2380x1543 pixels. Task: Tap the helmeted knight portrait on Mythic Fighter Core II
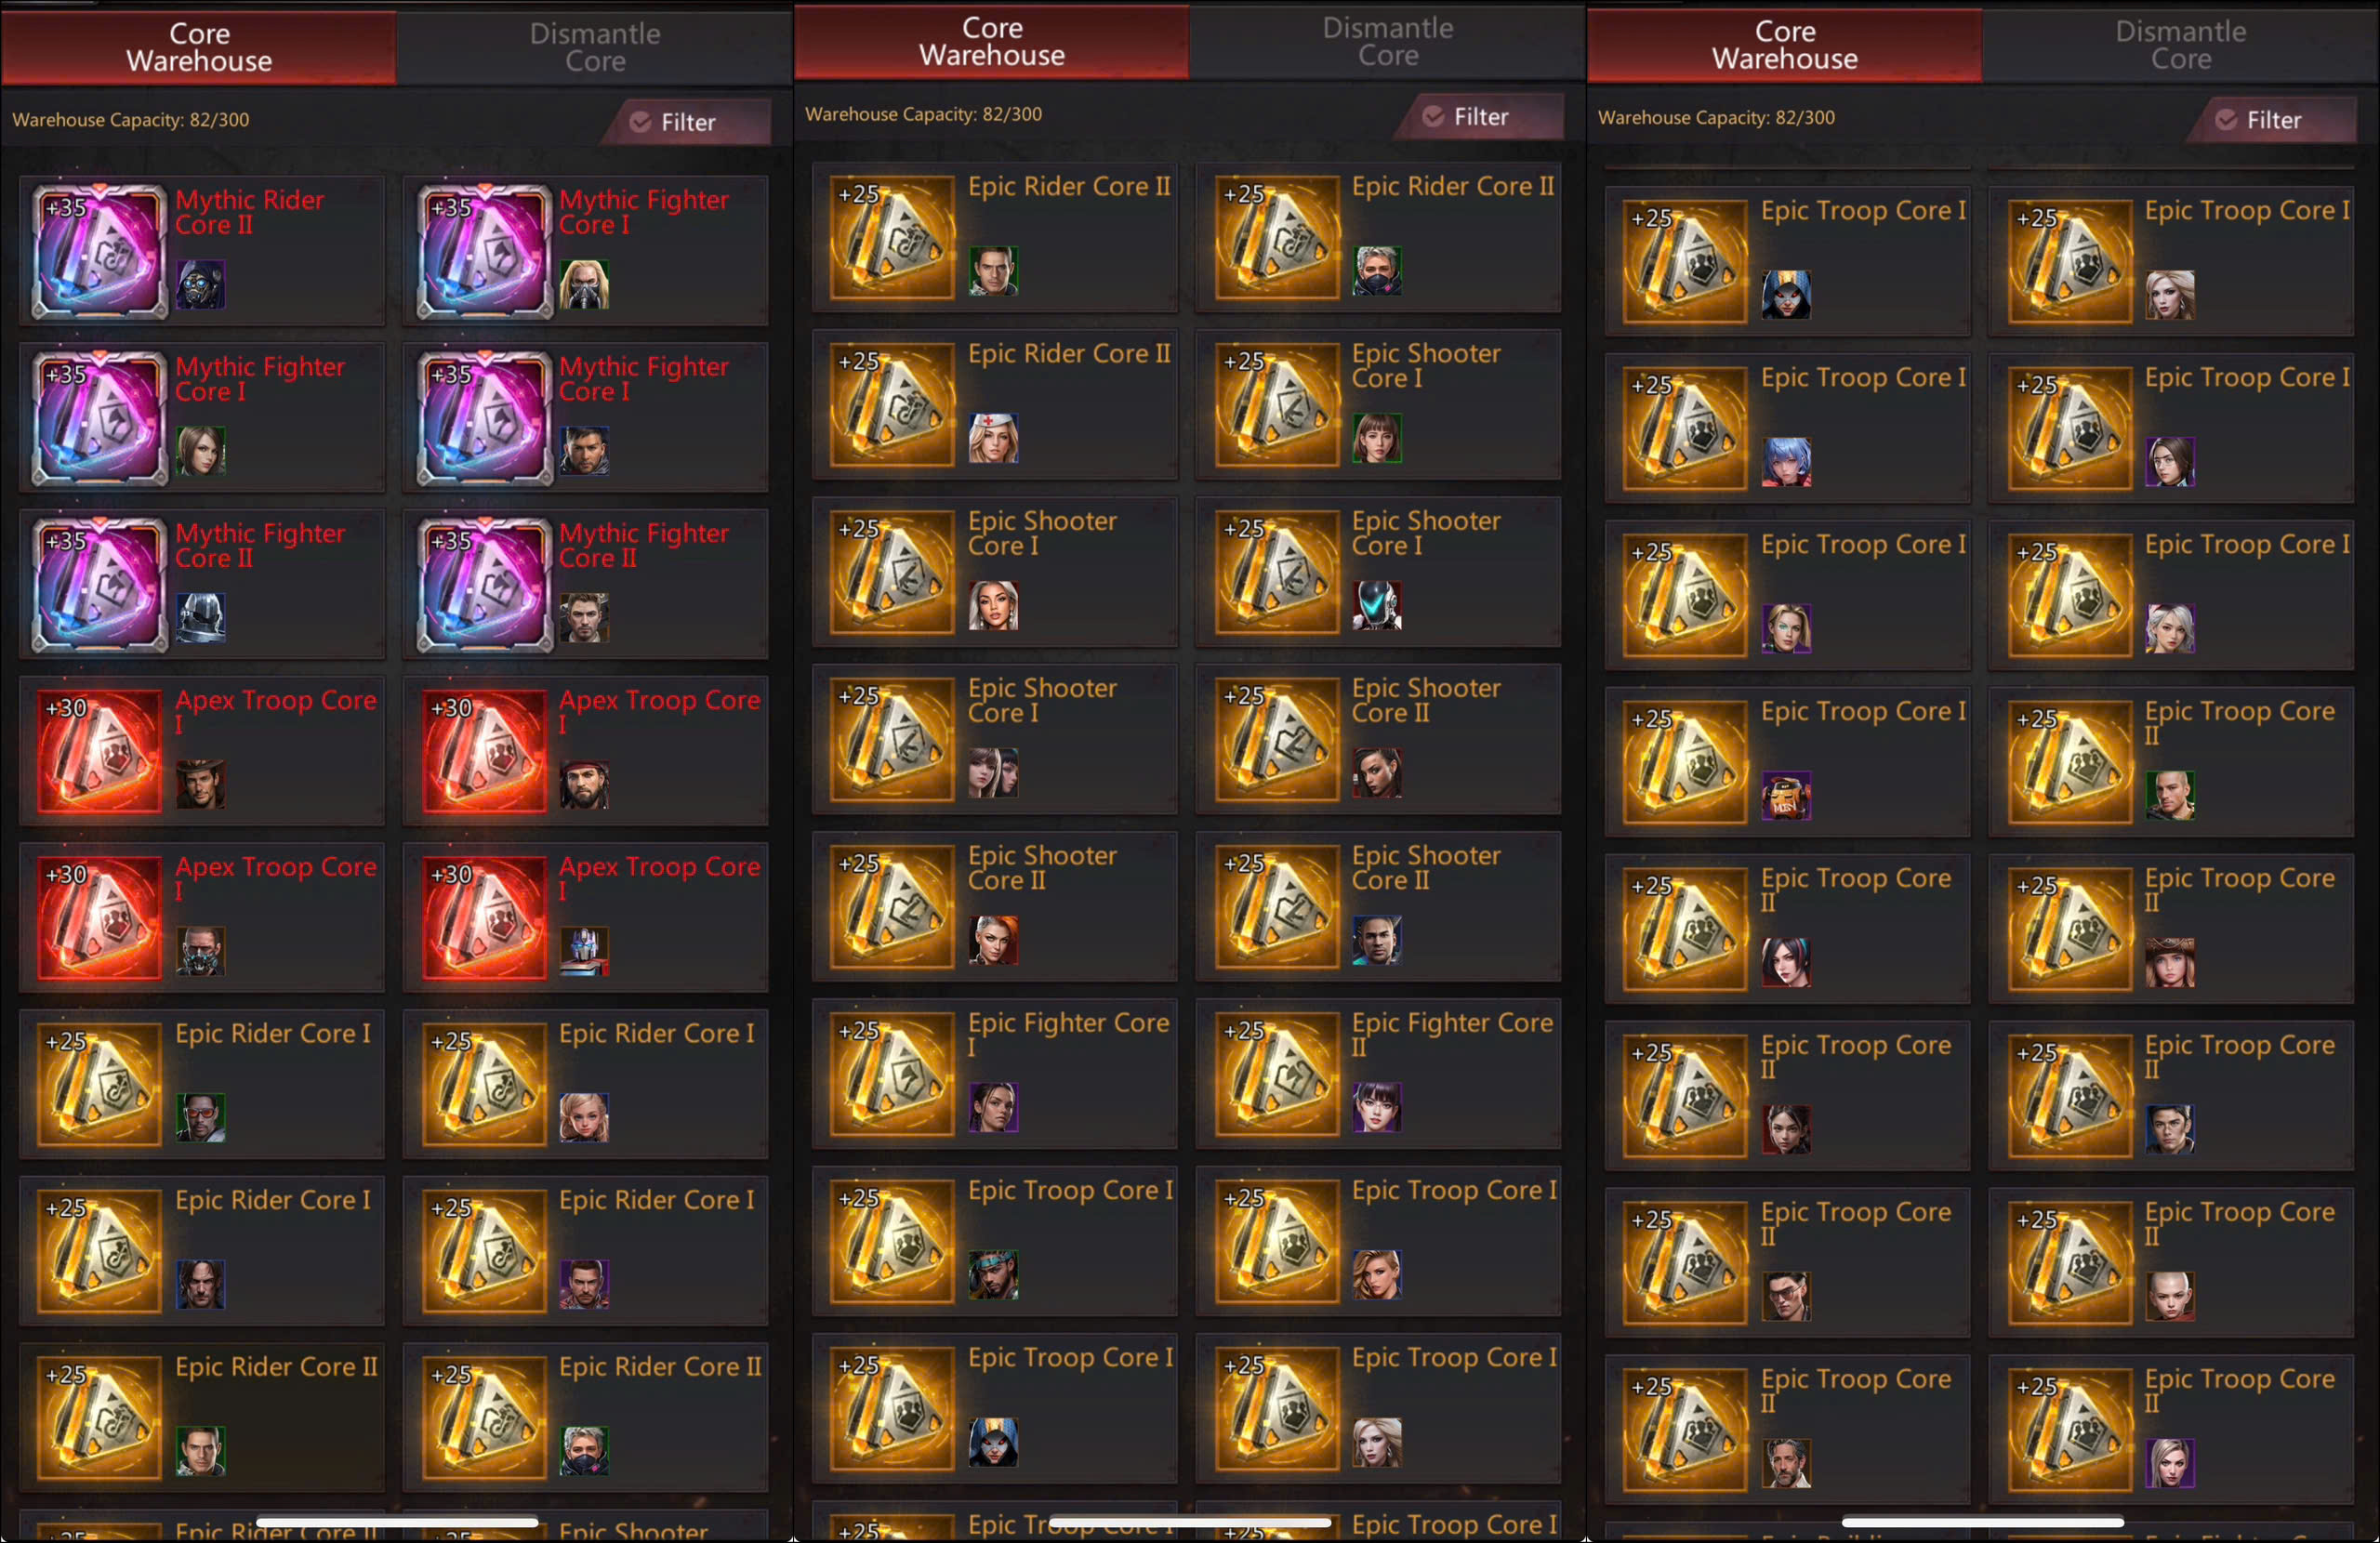(200, 617)
